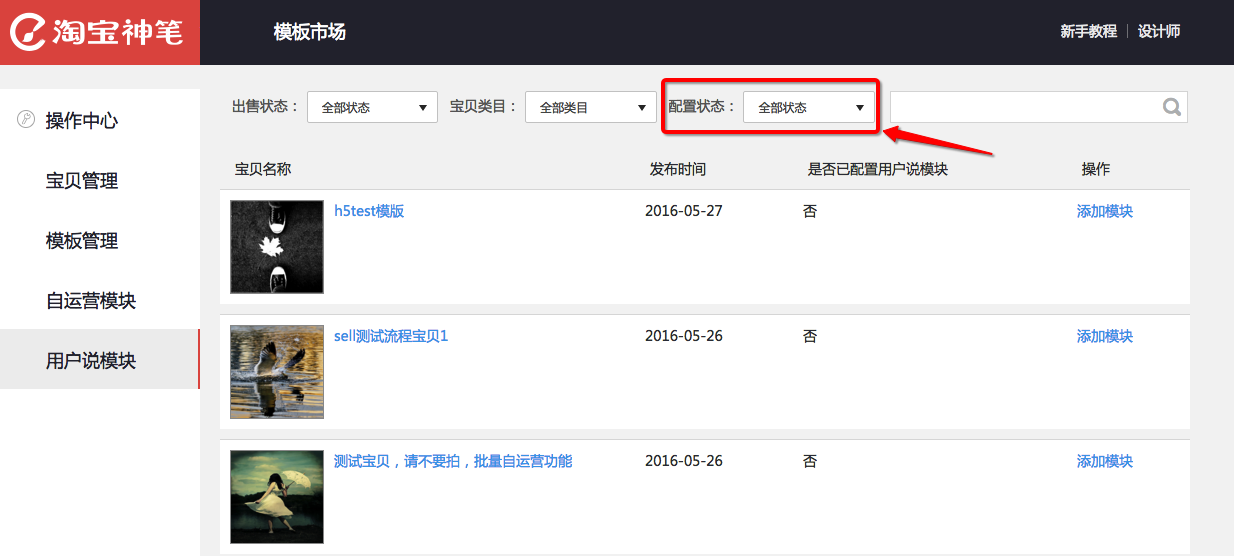
Task: Click 添加模块 for h5test模版
Action: (x=1104, y=211)
